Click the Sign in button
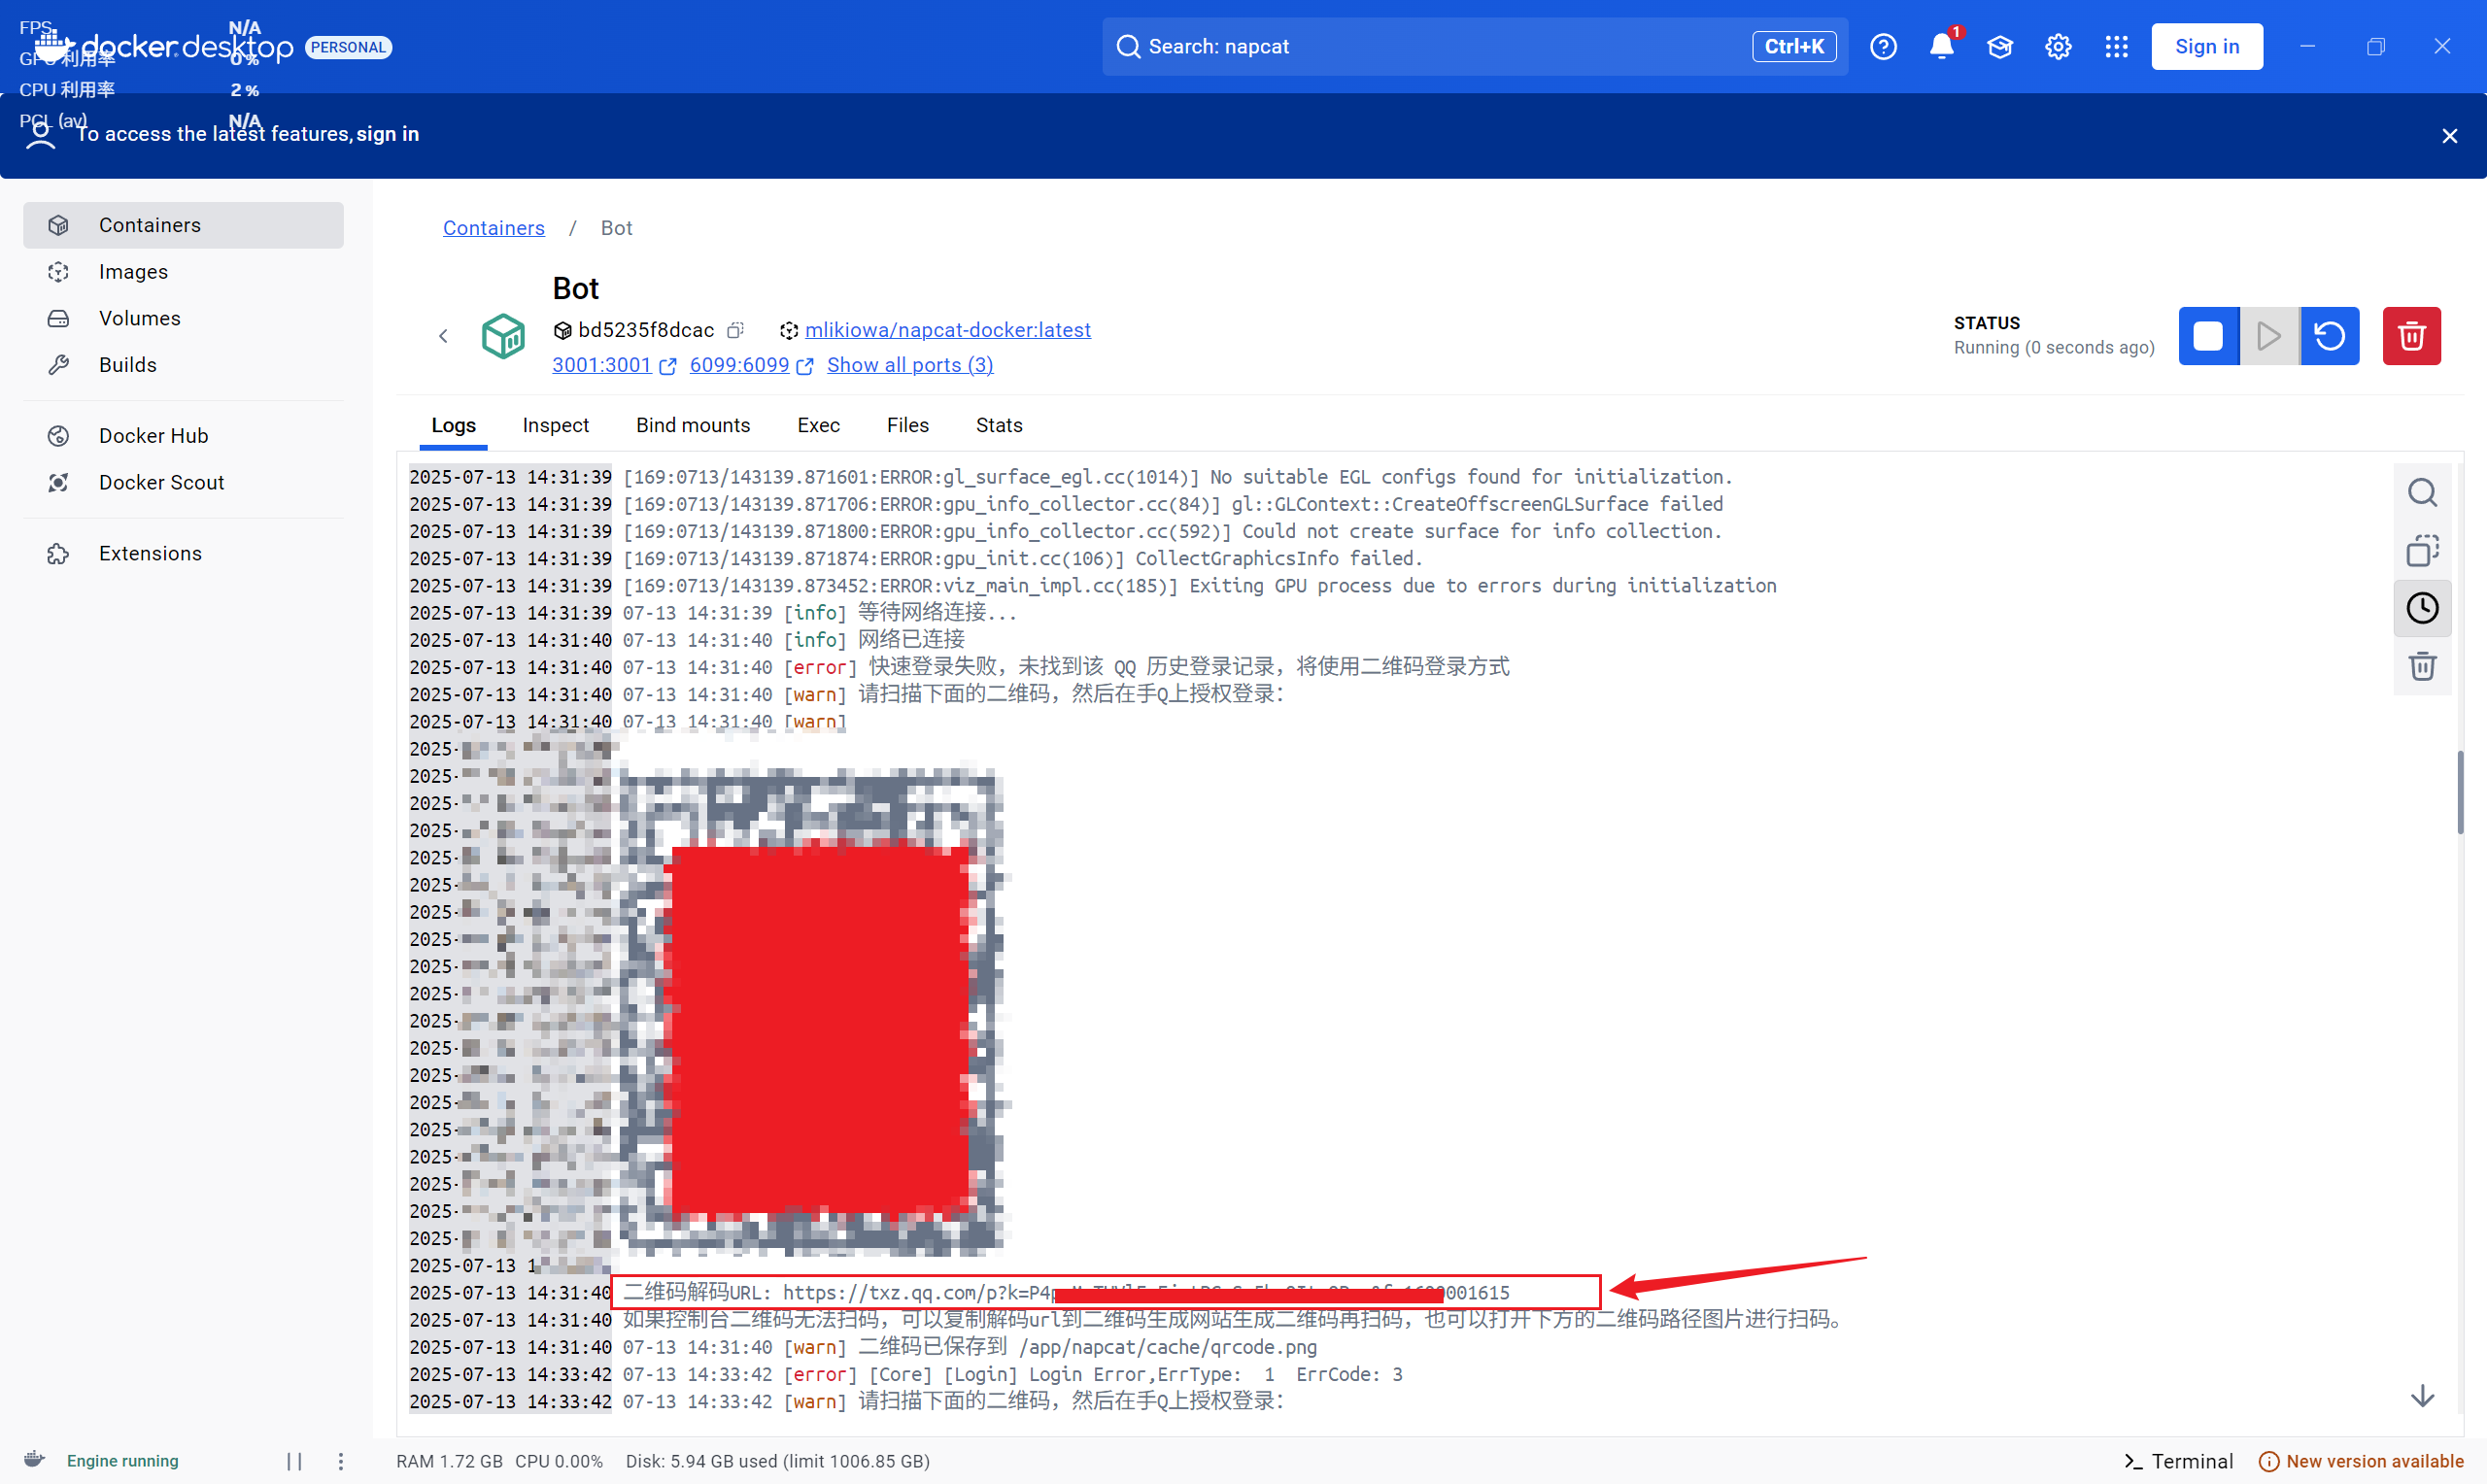The width and height of the screenshot is (2487, 1484). (x=2207, y=46)
